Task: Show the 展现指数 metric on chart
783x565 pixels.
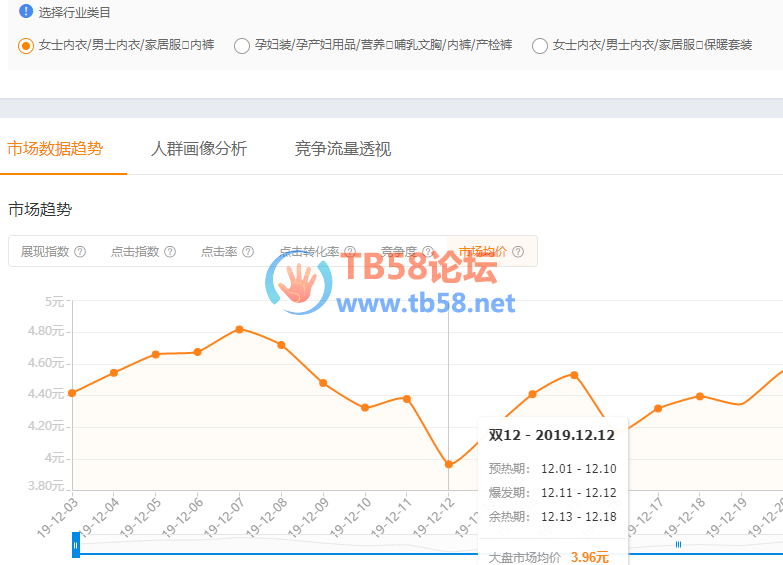Action: (45, 252)
